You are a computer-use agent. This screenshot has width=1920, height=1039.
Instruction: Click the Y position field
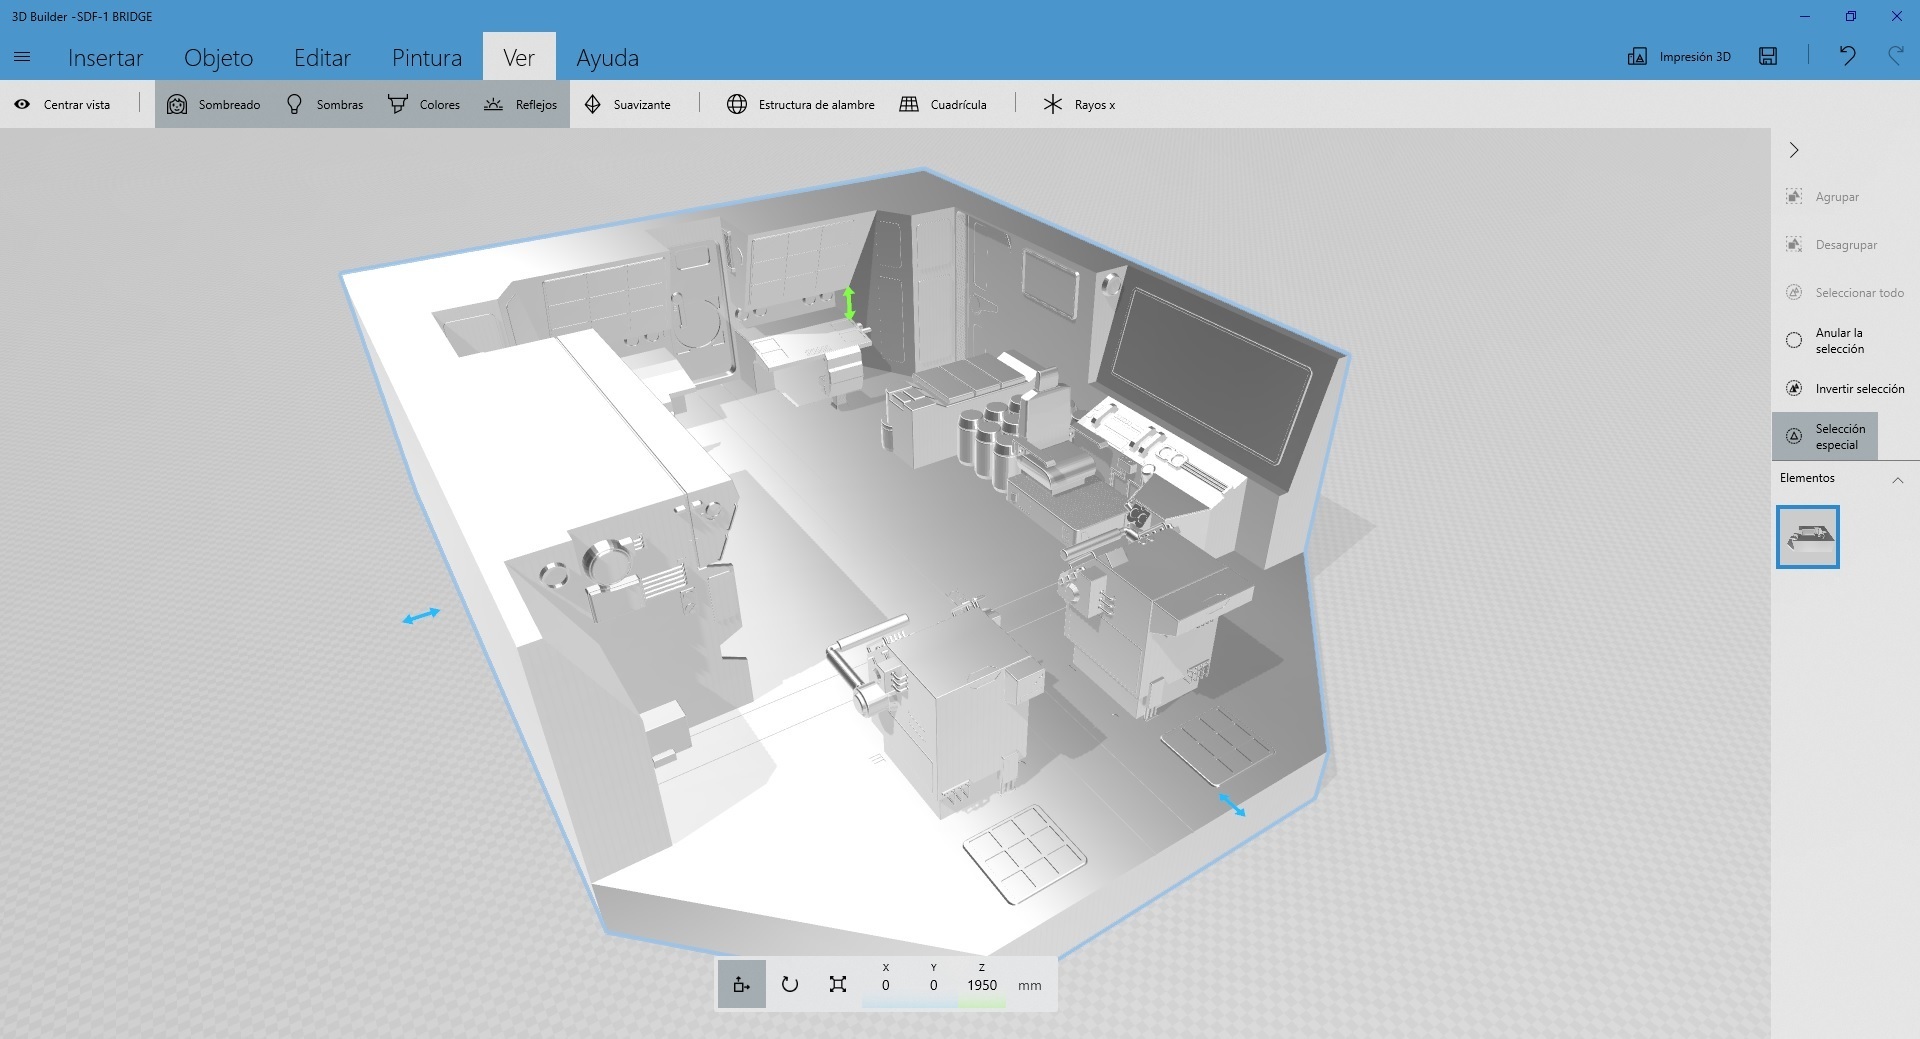click(x=934, y=985)
